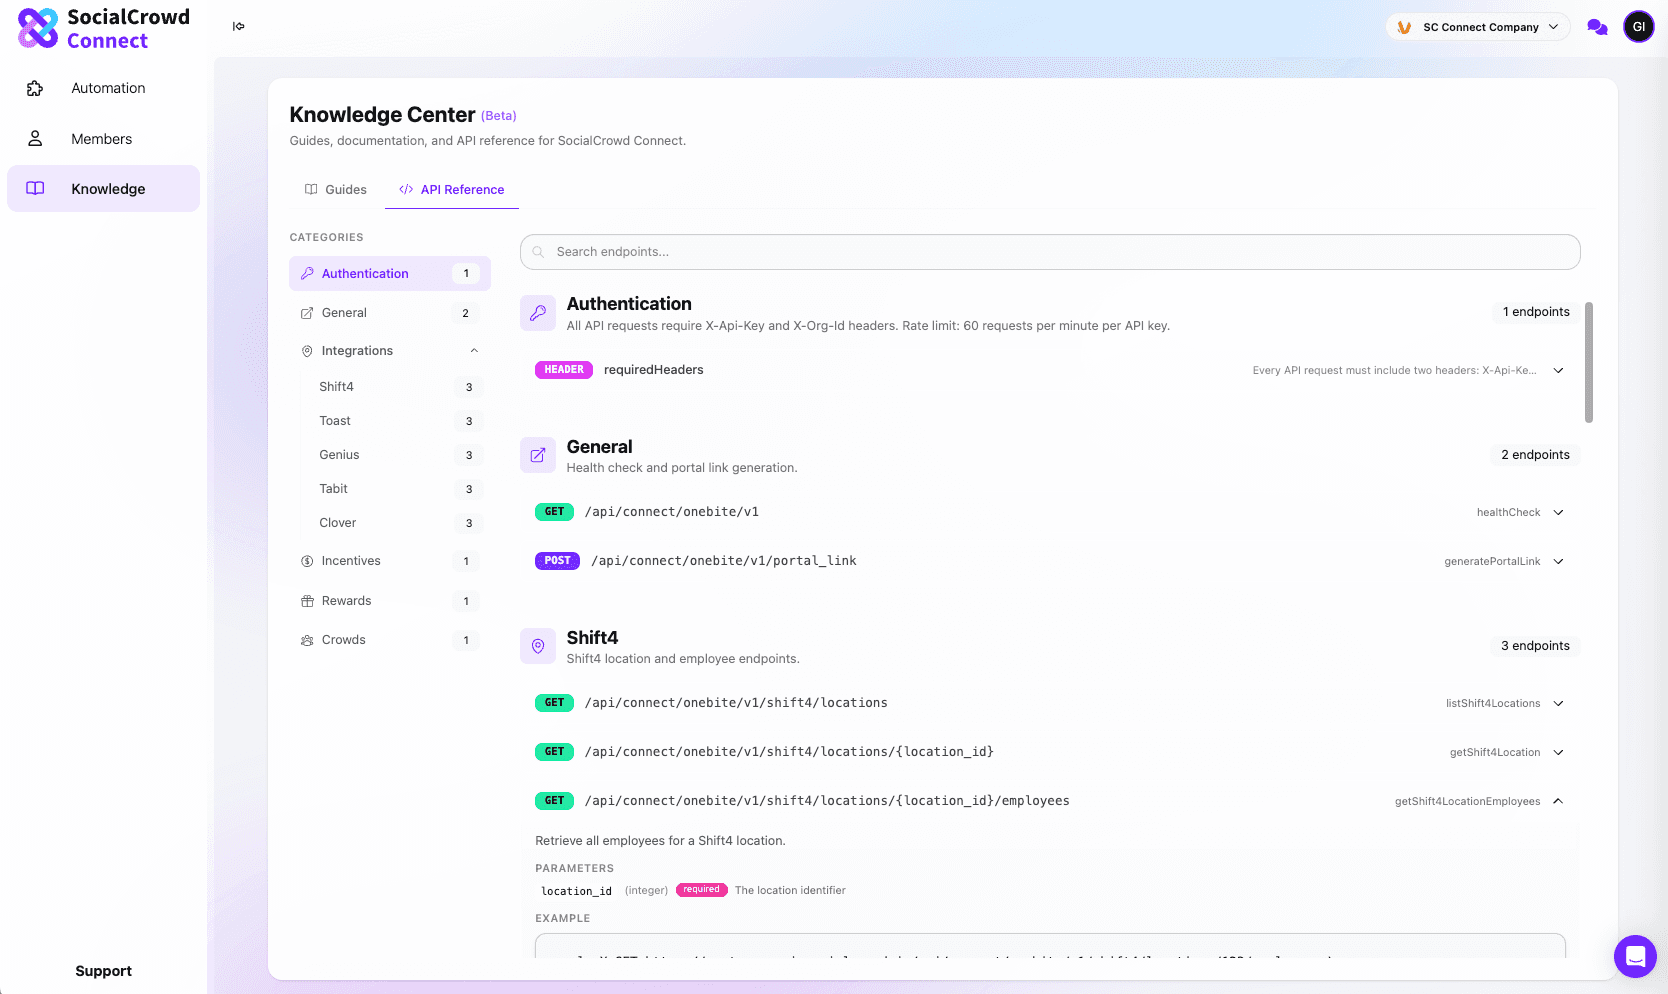Image resolution: width=1668 pixels, height=994 pixels.
Task: Click the Members person icon
Action: [35, 139]
